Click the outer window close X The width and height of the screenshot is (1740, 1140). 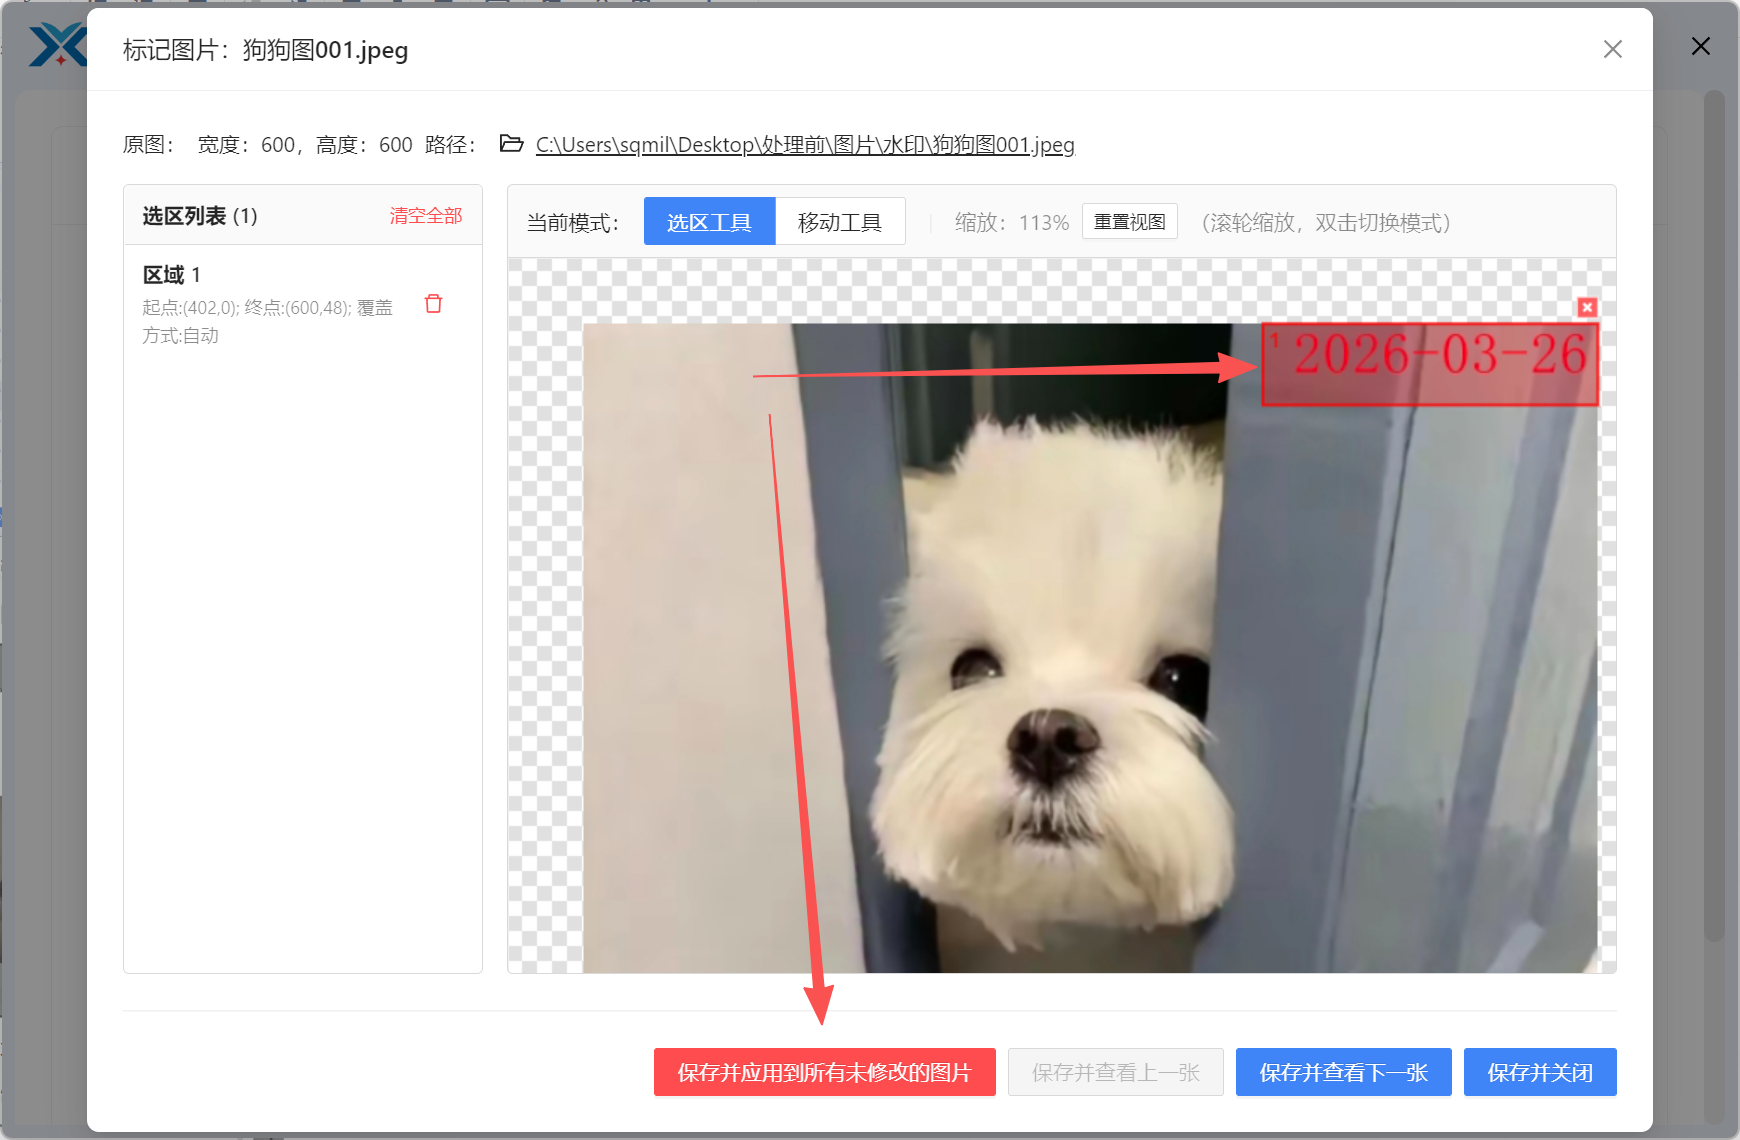point(1700,46)
